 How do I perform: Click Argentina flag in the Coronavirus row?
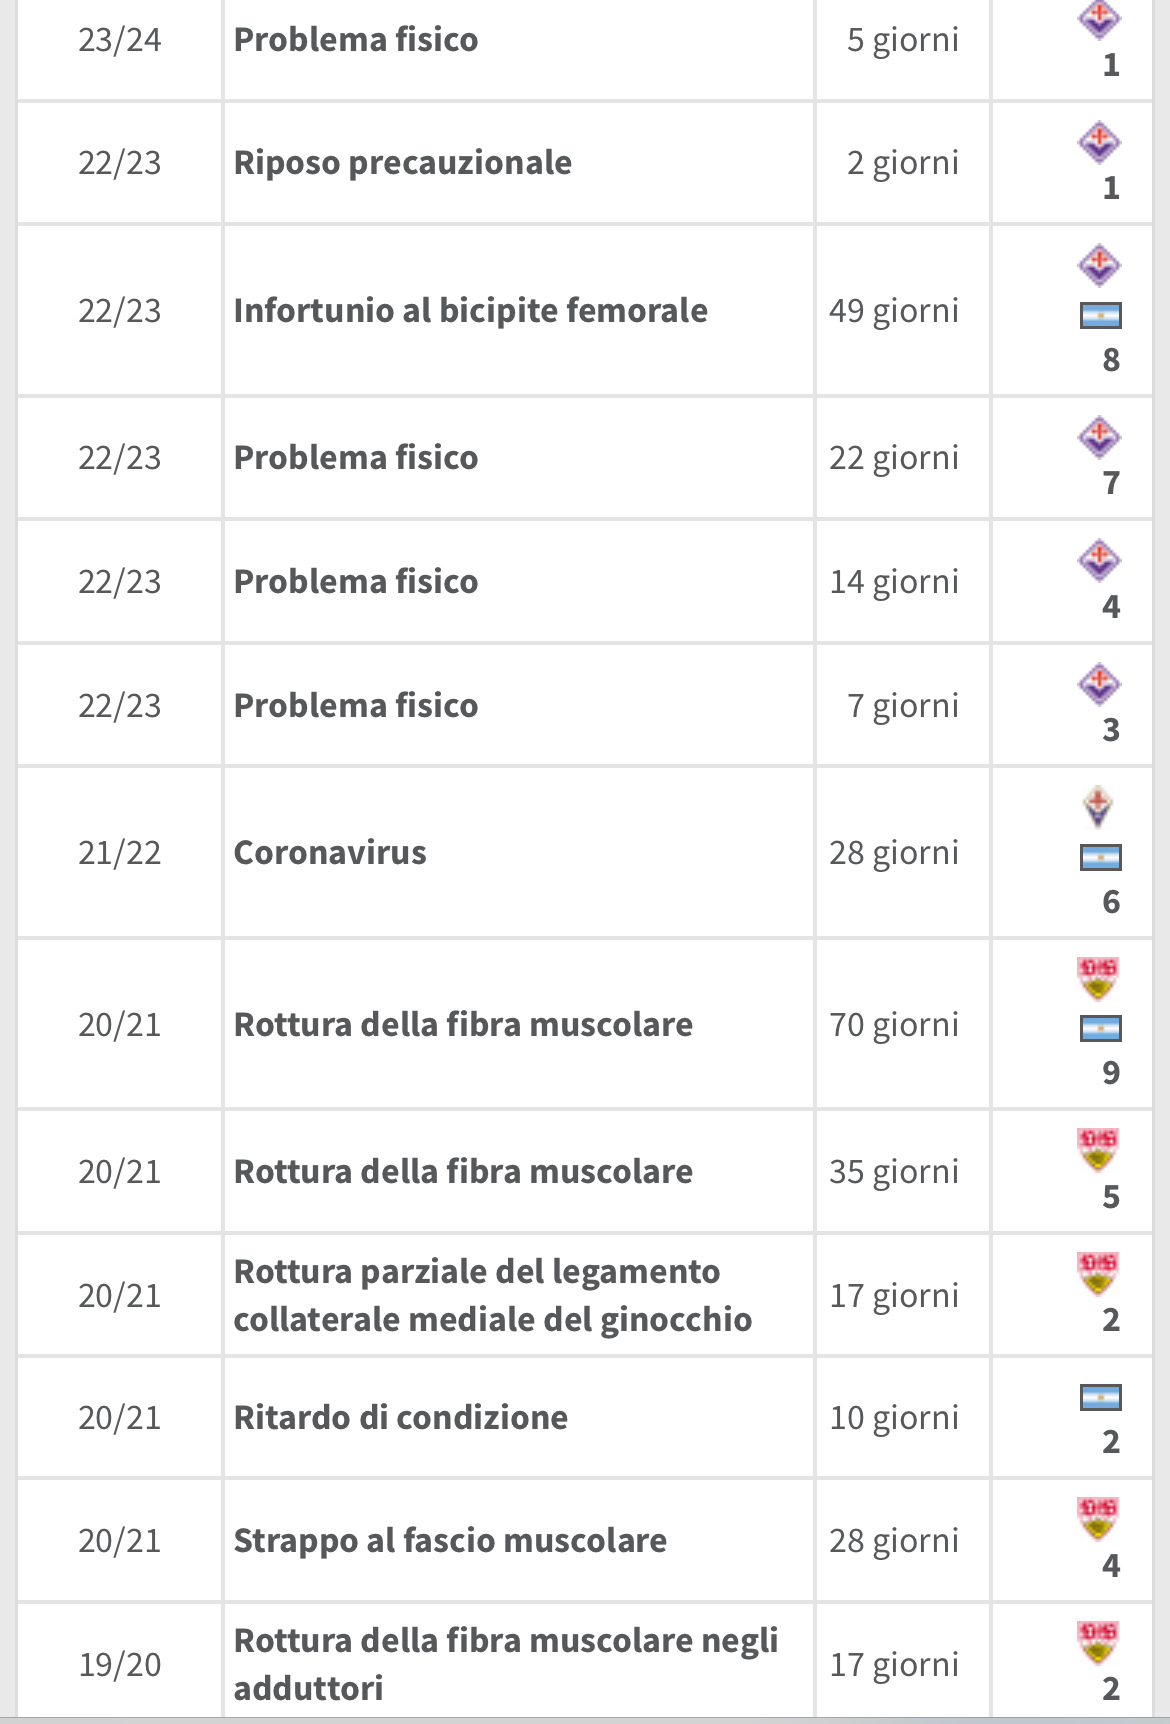(x=1100, y=858)
